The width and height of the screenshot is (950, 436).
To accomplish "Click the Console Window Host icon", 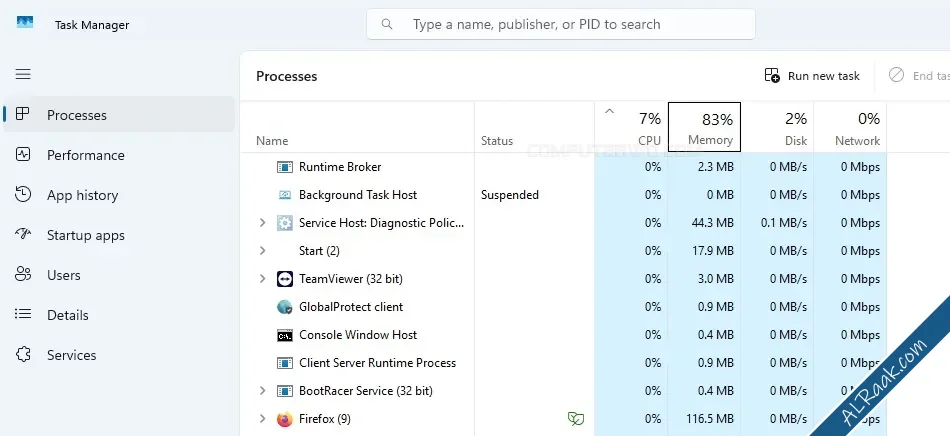I will click(285, 335).
